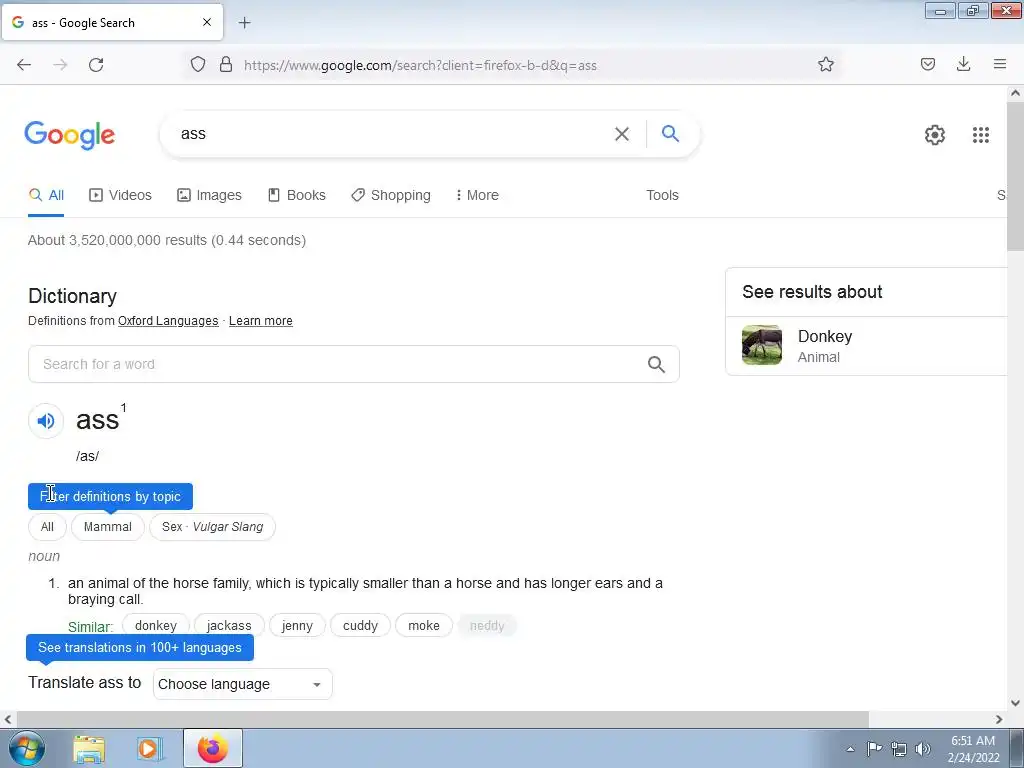
Task: Click into the main Google search box
Action: (x=392, y=134)
